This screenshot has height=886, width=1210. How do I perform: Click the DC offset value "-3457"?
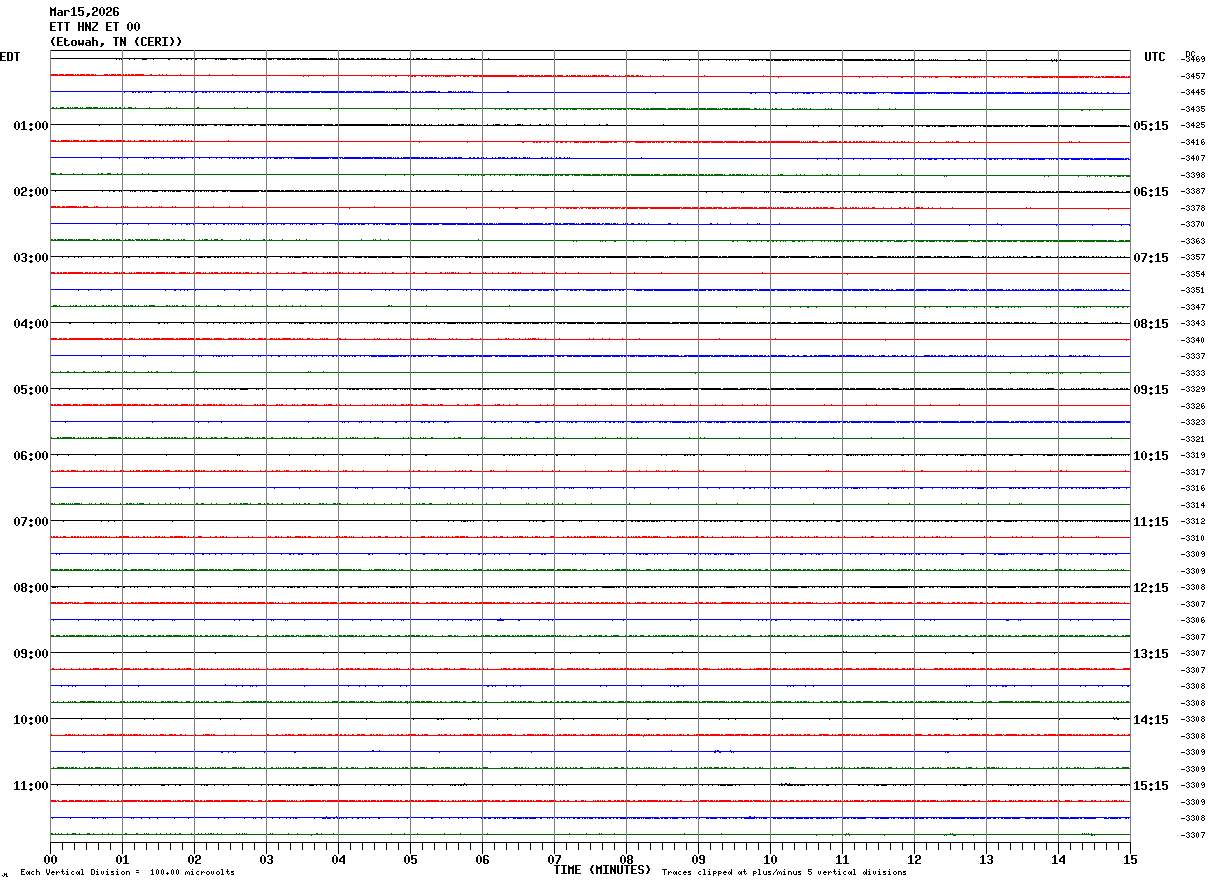pyautogui.click(x=1192, y=76)
